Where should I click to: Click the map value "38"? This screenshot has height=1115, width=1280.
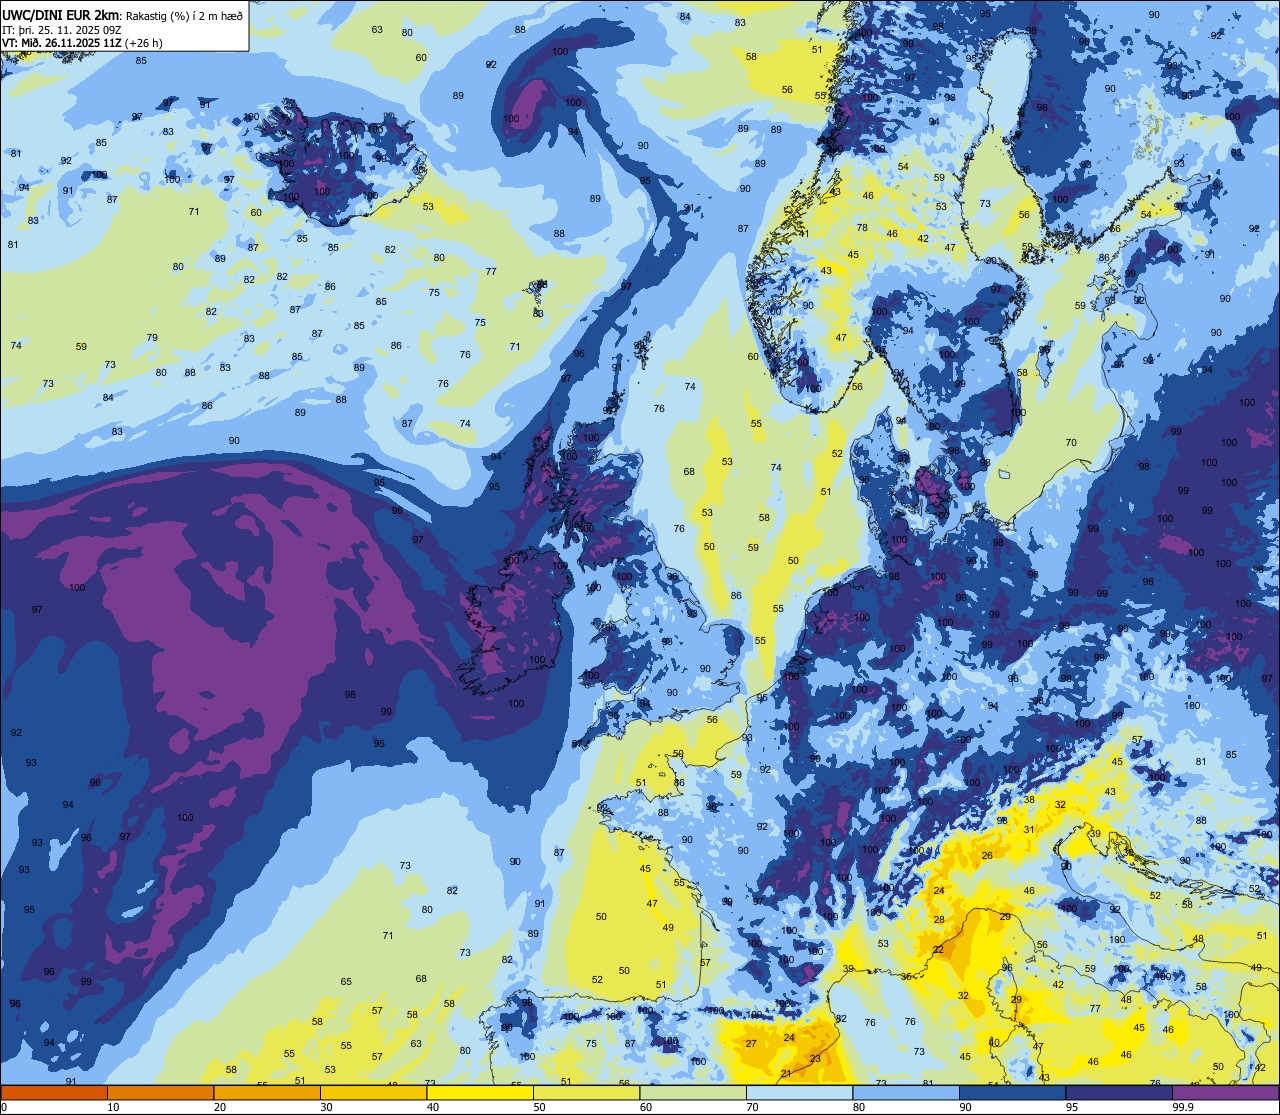(1028, 800)
